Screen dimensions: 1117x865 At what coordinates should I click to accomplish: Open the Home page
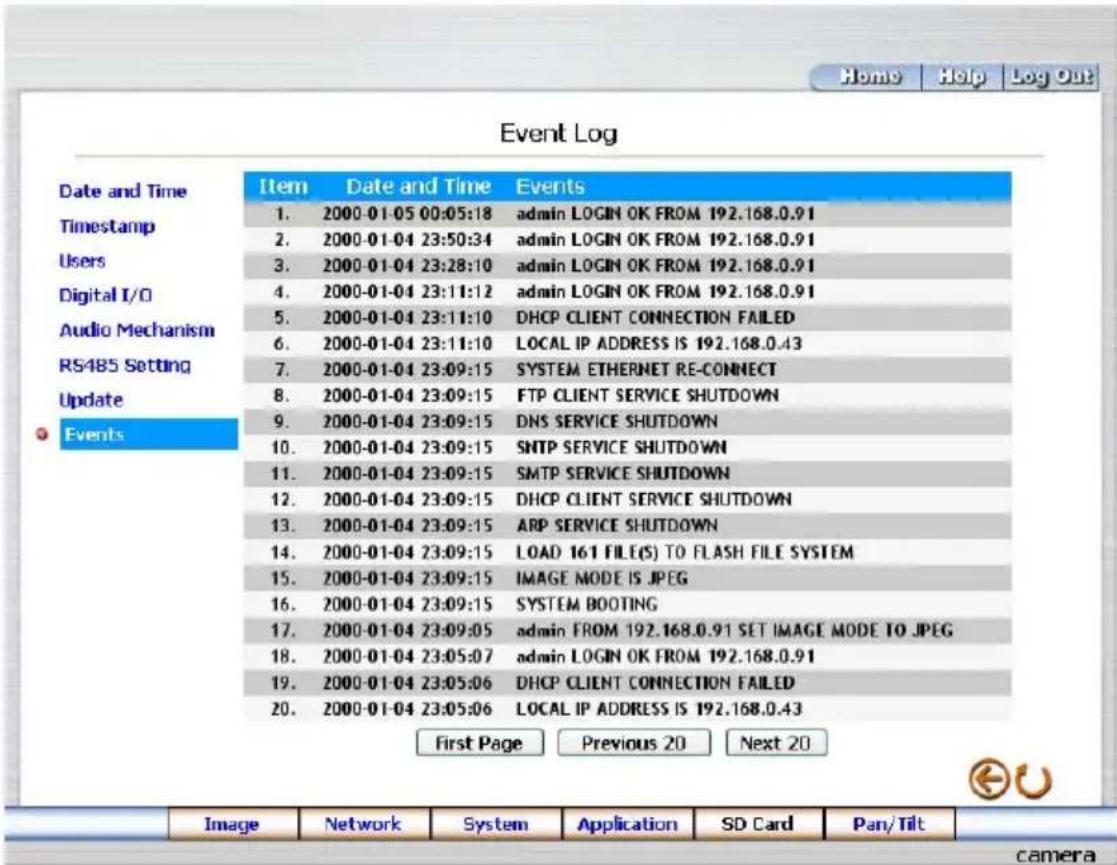click(869, 76)
